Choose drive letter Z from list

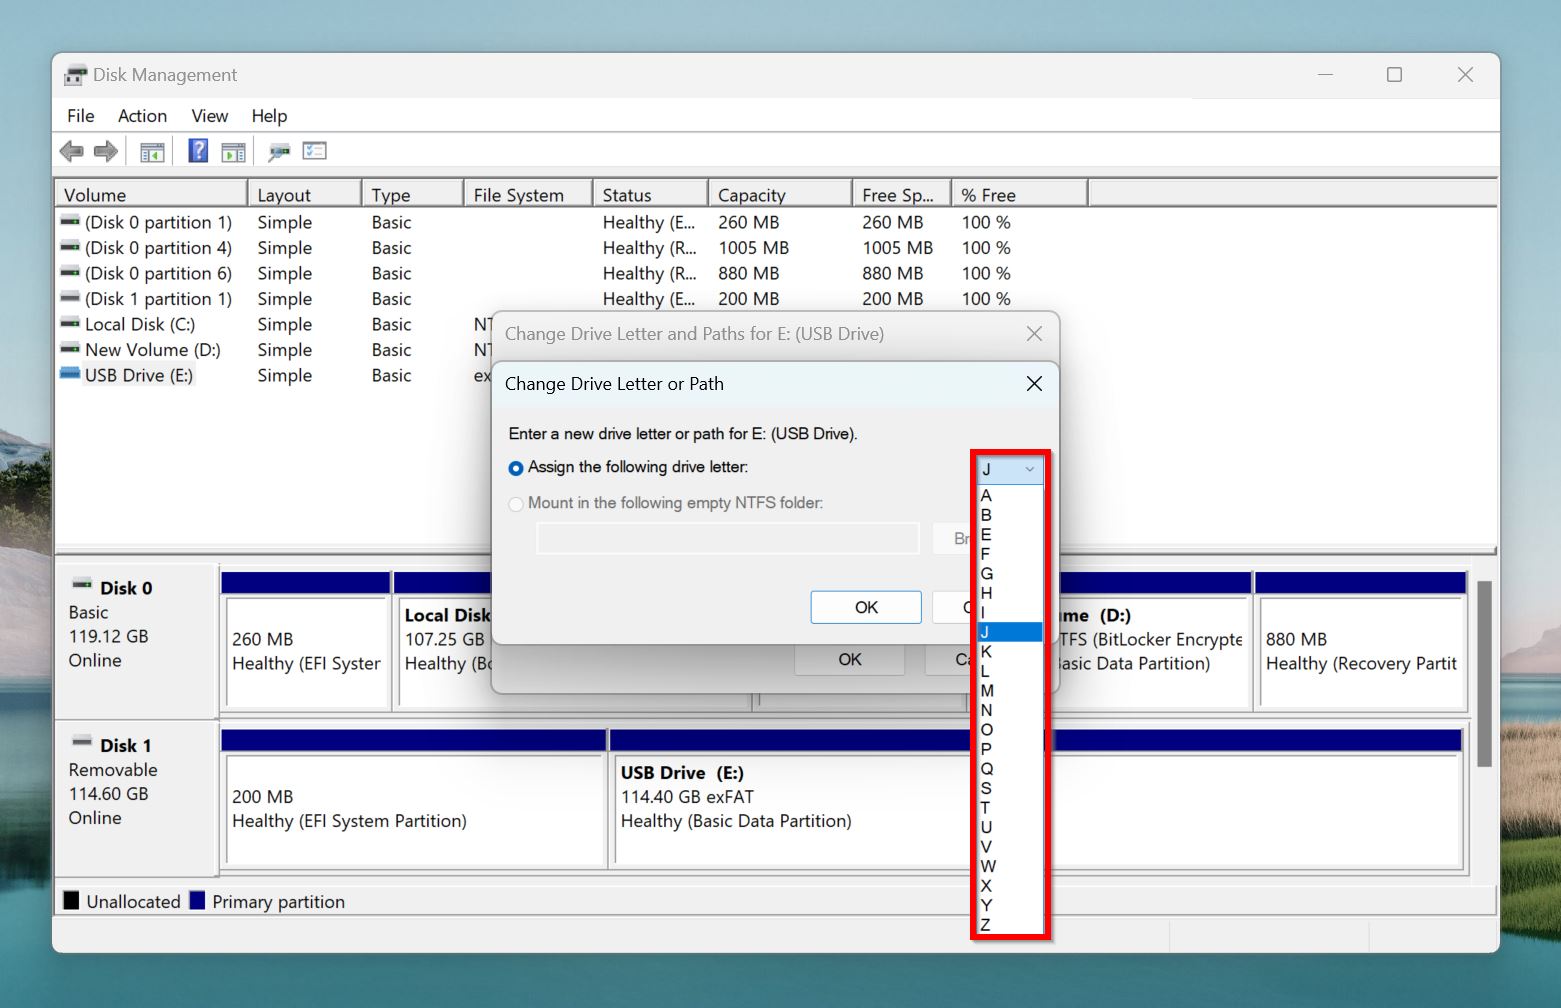click(1010, 925)
